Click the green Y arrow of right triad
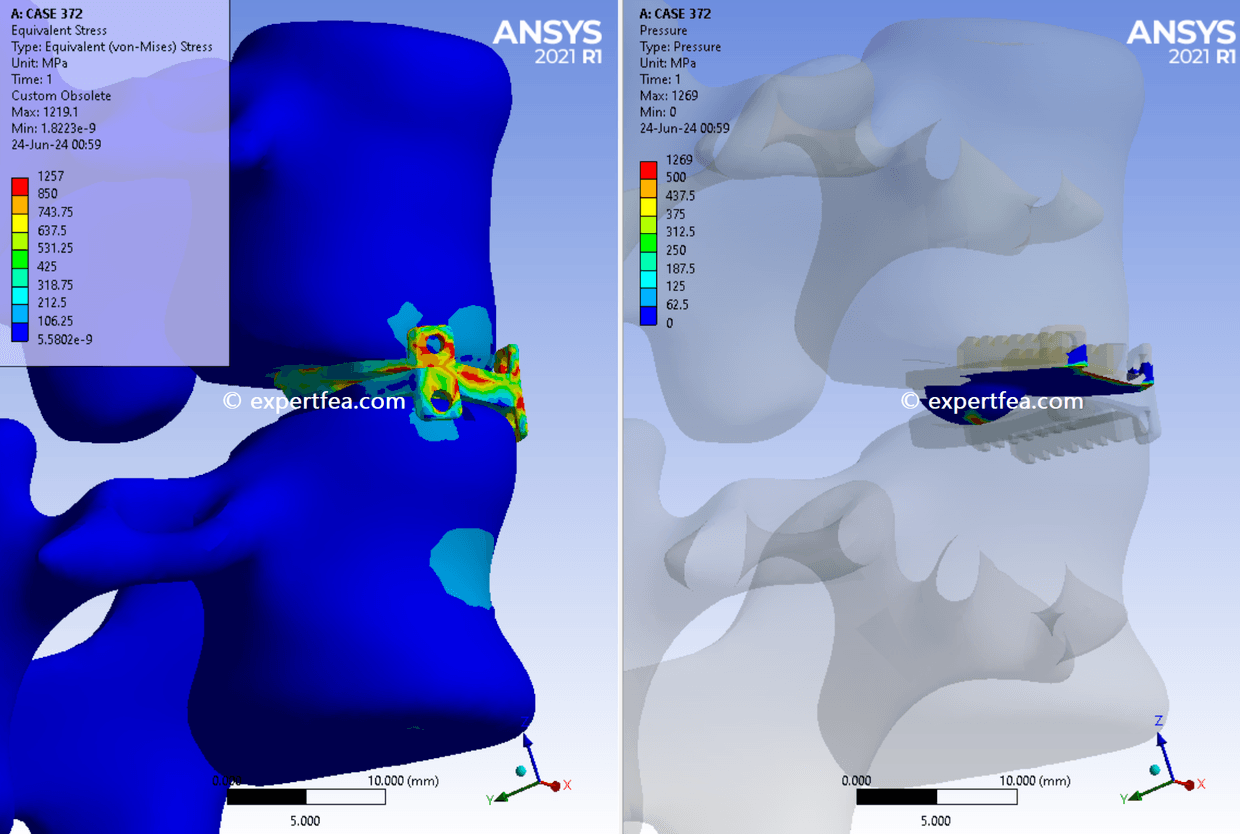This screenshot has height=834, width=1240. pos(1135,795)
